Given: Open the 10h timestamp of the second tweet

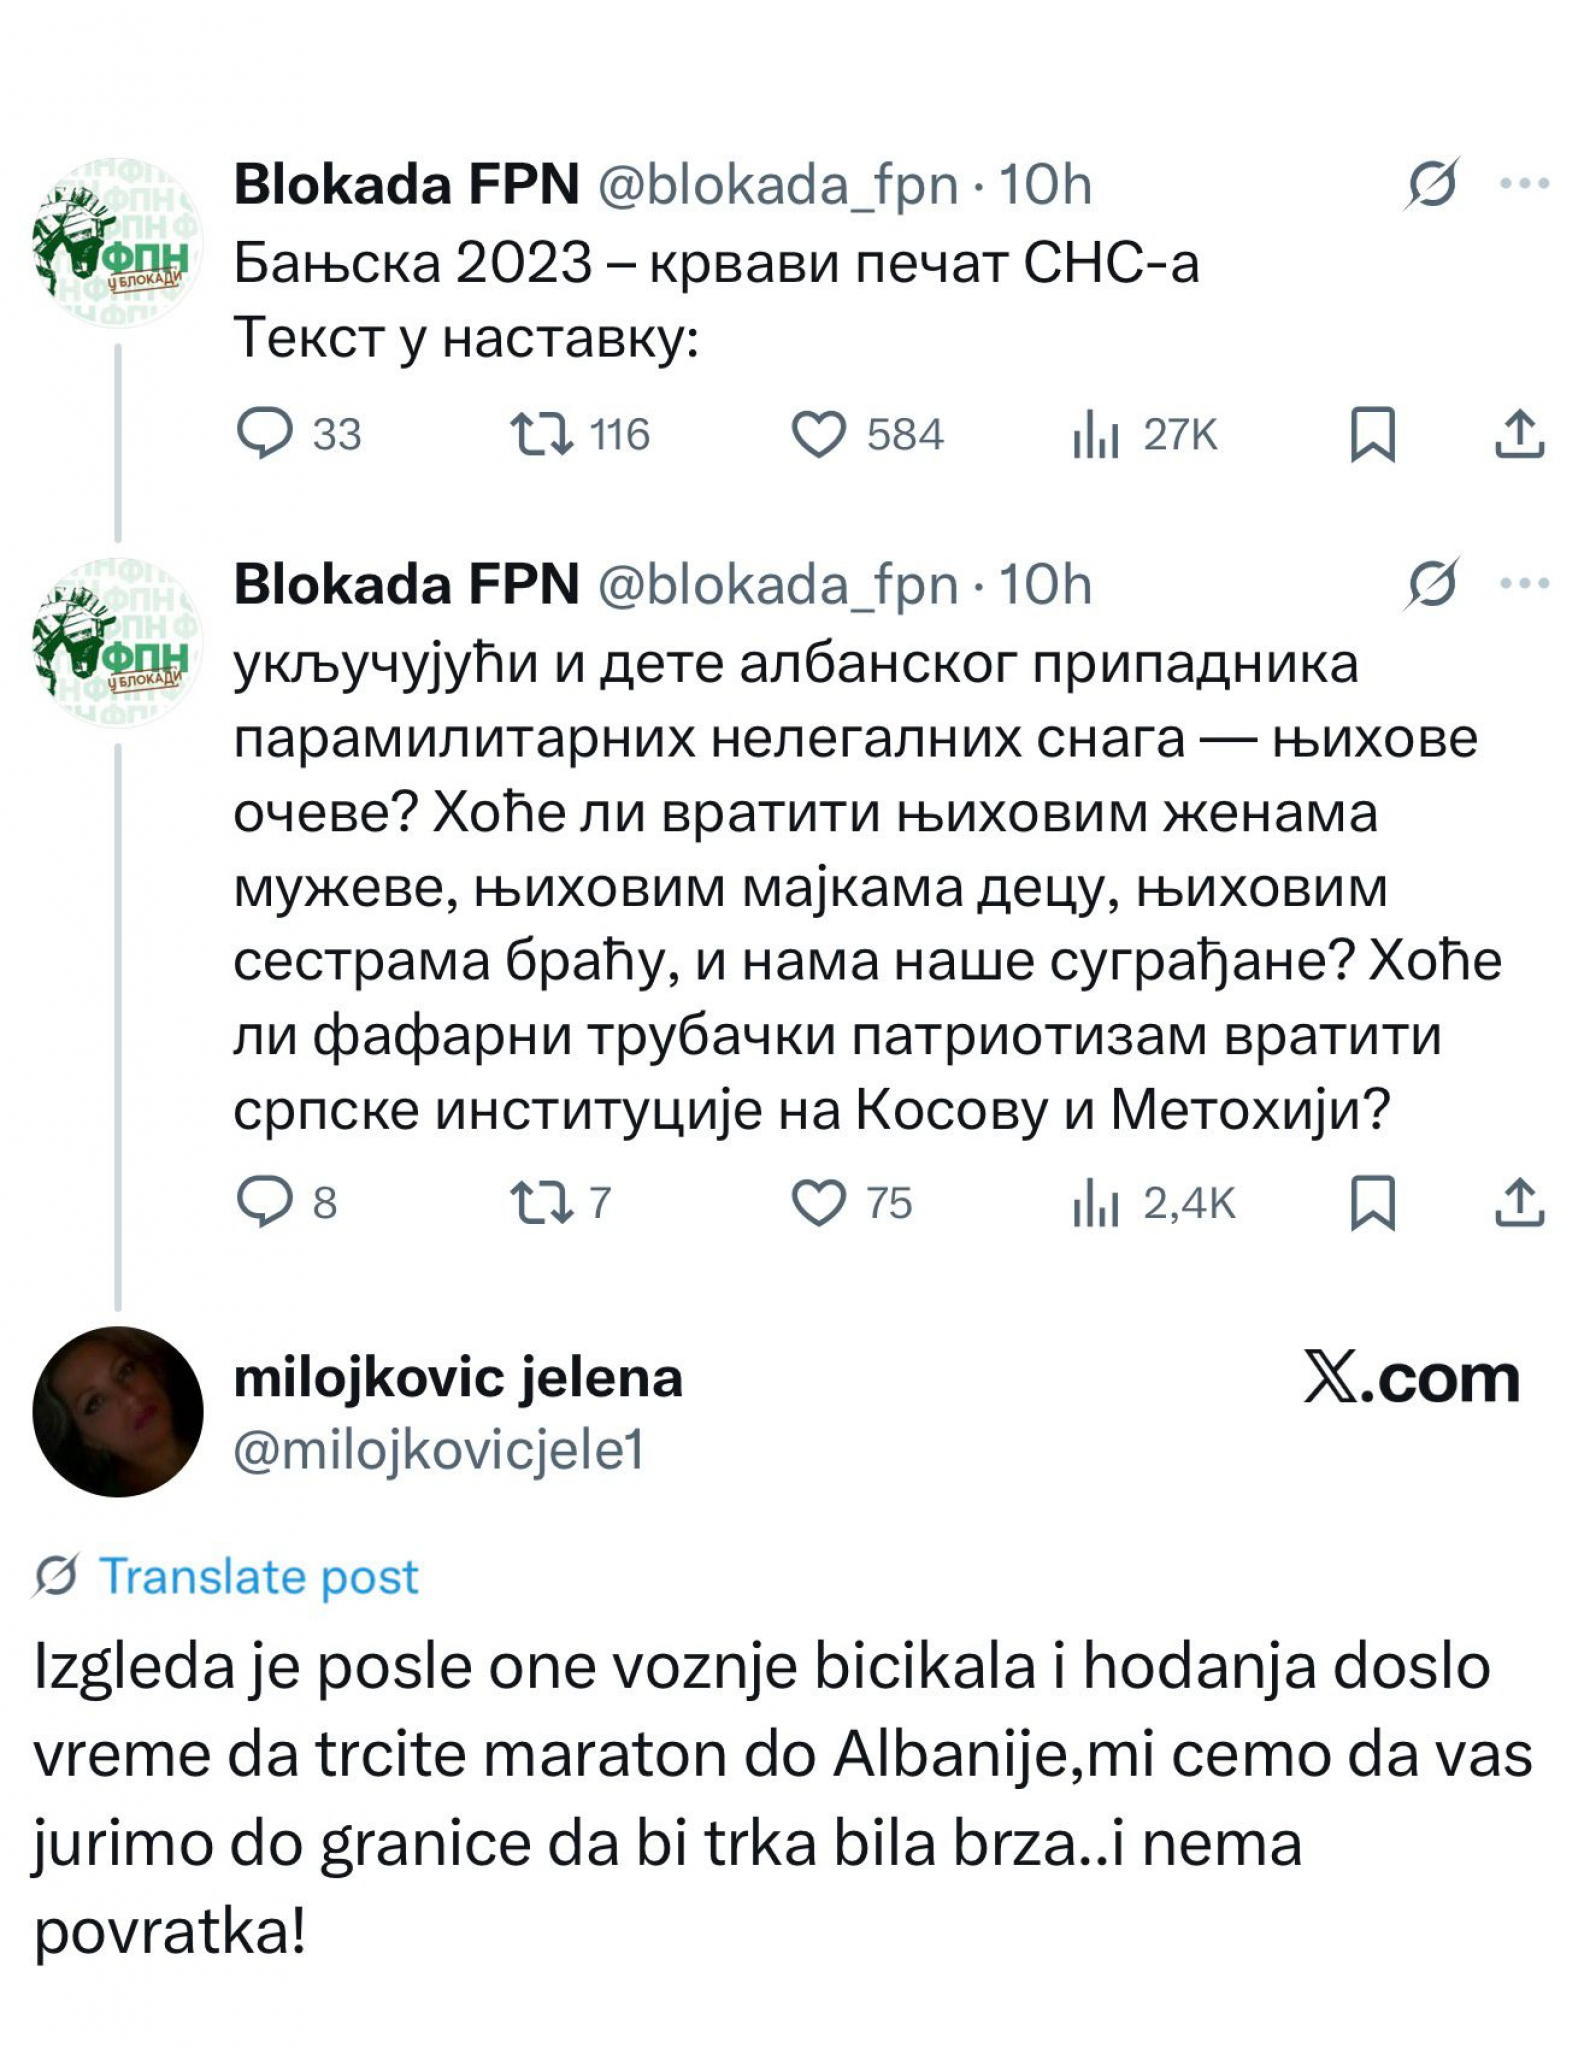Looking at the screenshot, I should point(1046,582).
